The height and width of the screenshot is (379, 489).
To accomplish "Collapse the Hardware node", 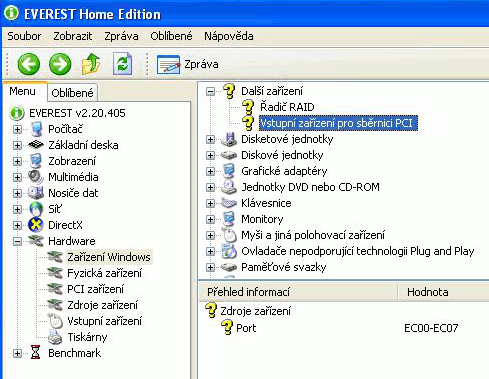I will 17,241.
